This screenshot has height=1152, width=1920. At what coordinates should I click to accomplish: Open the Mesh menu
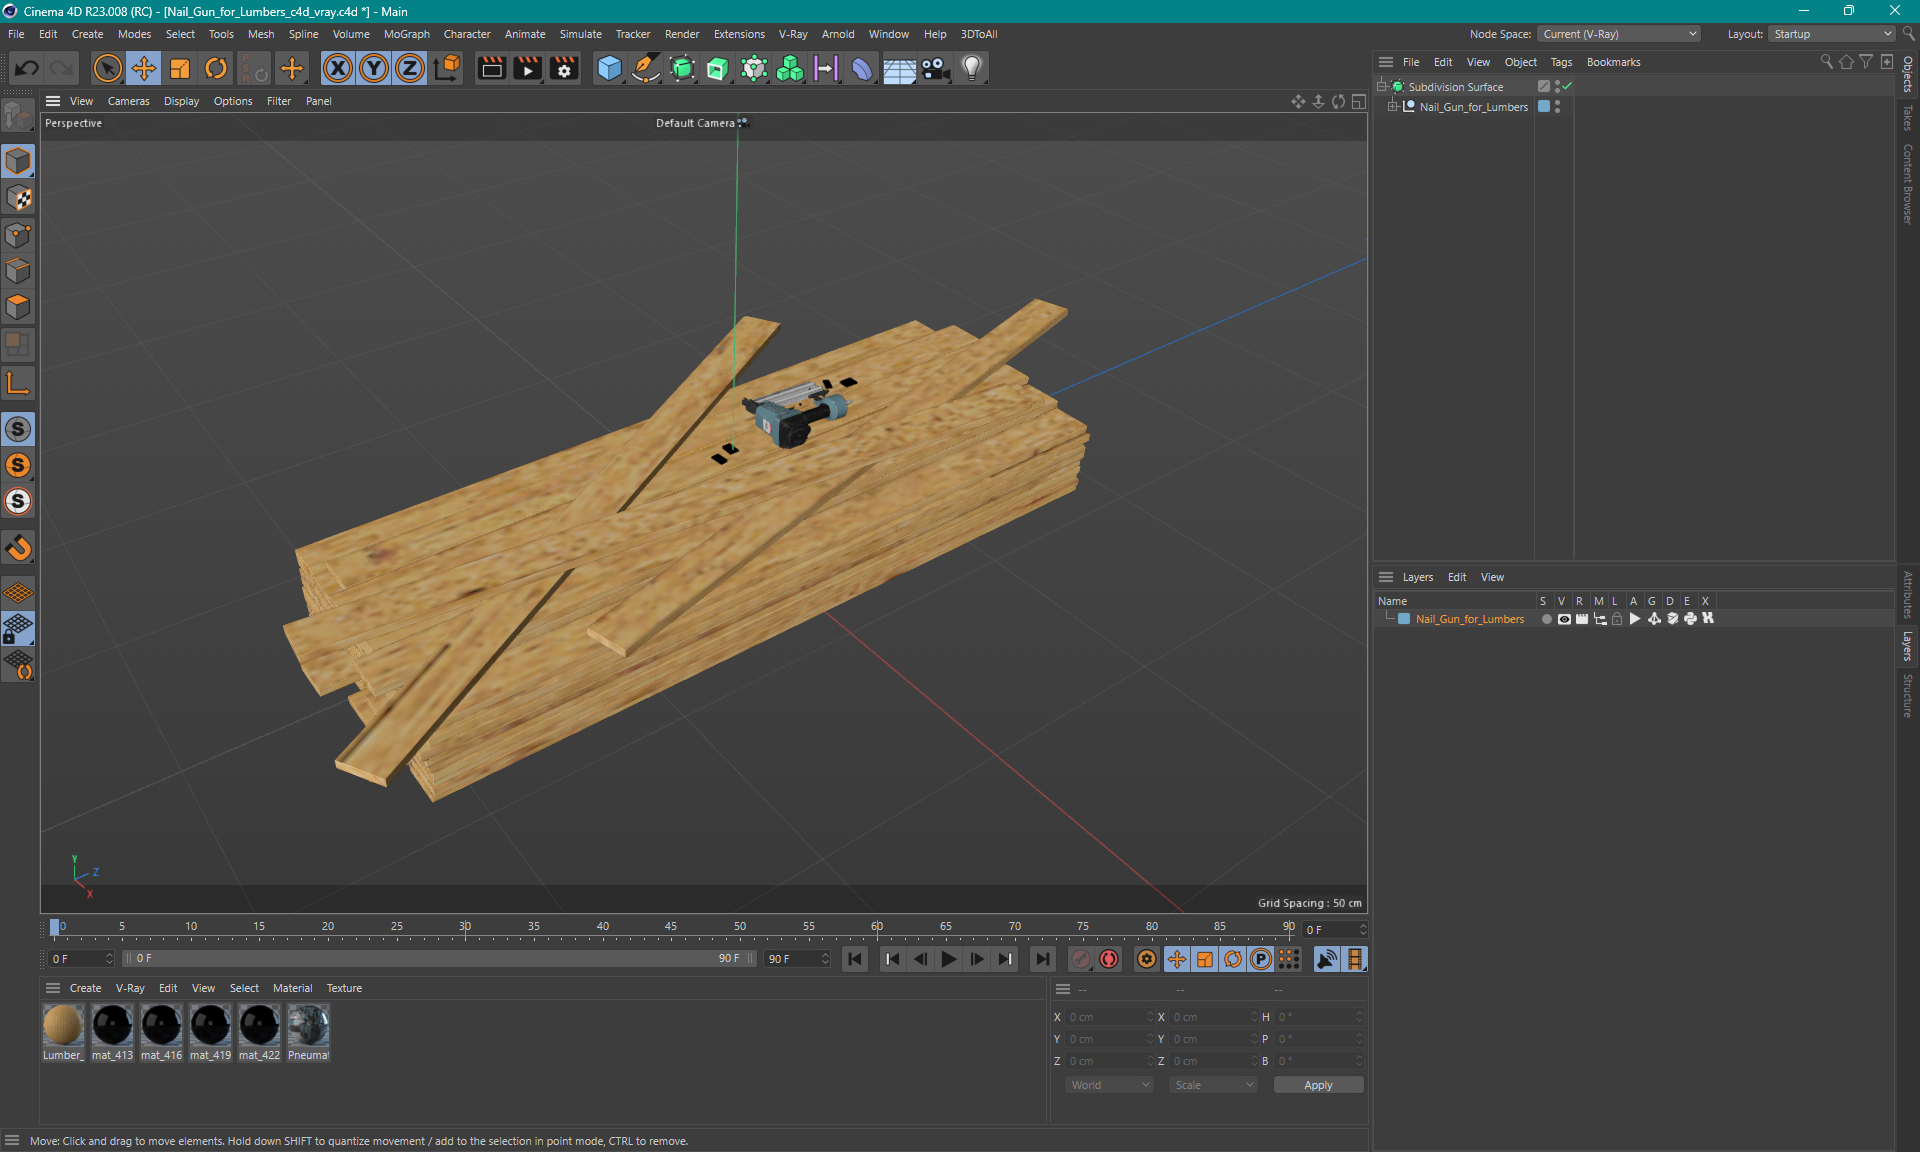click(261, 34)
